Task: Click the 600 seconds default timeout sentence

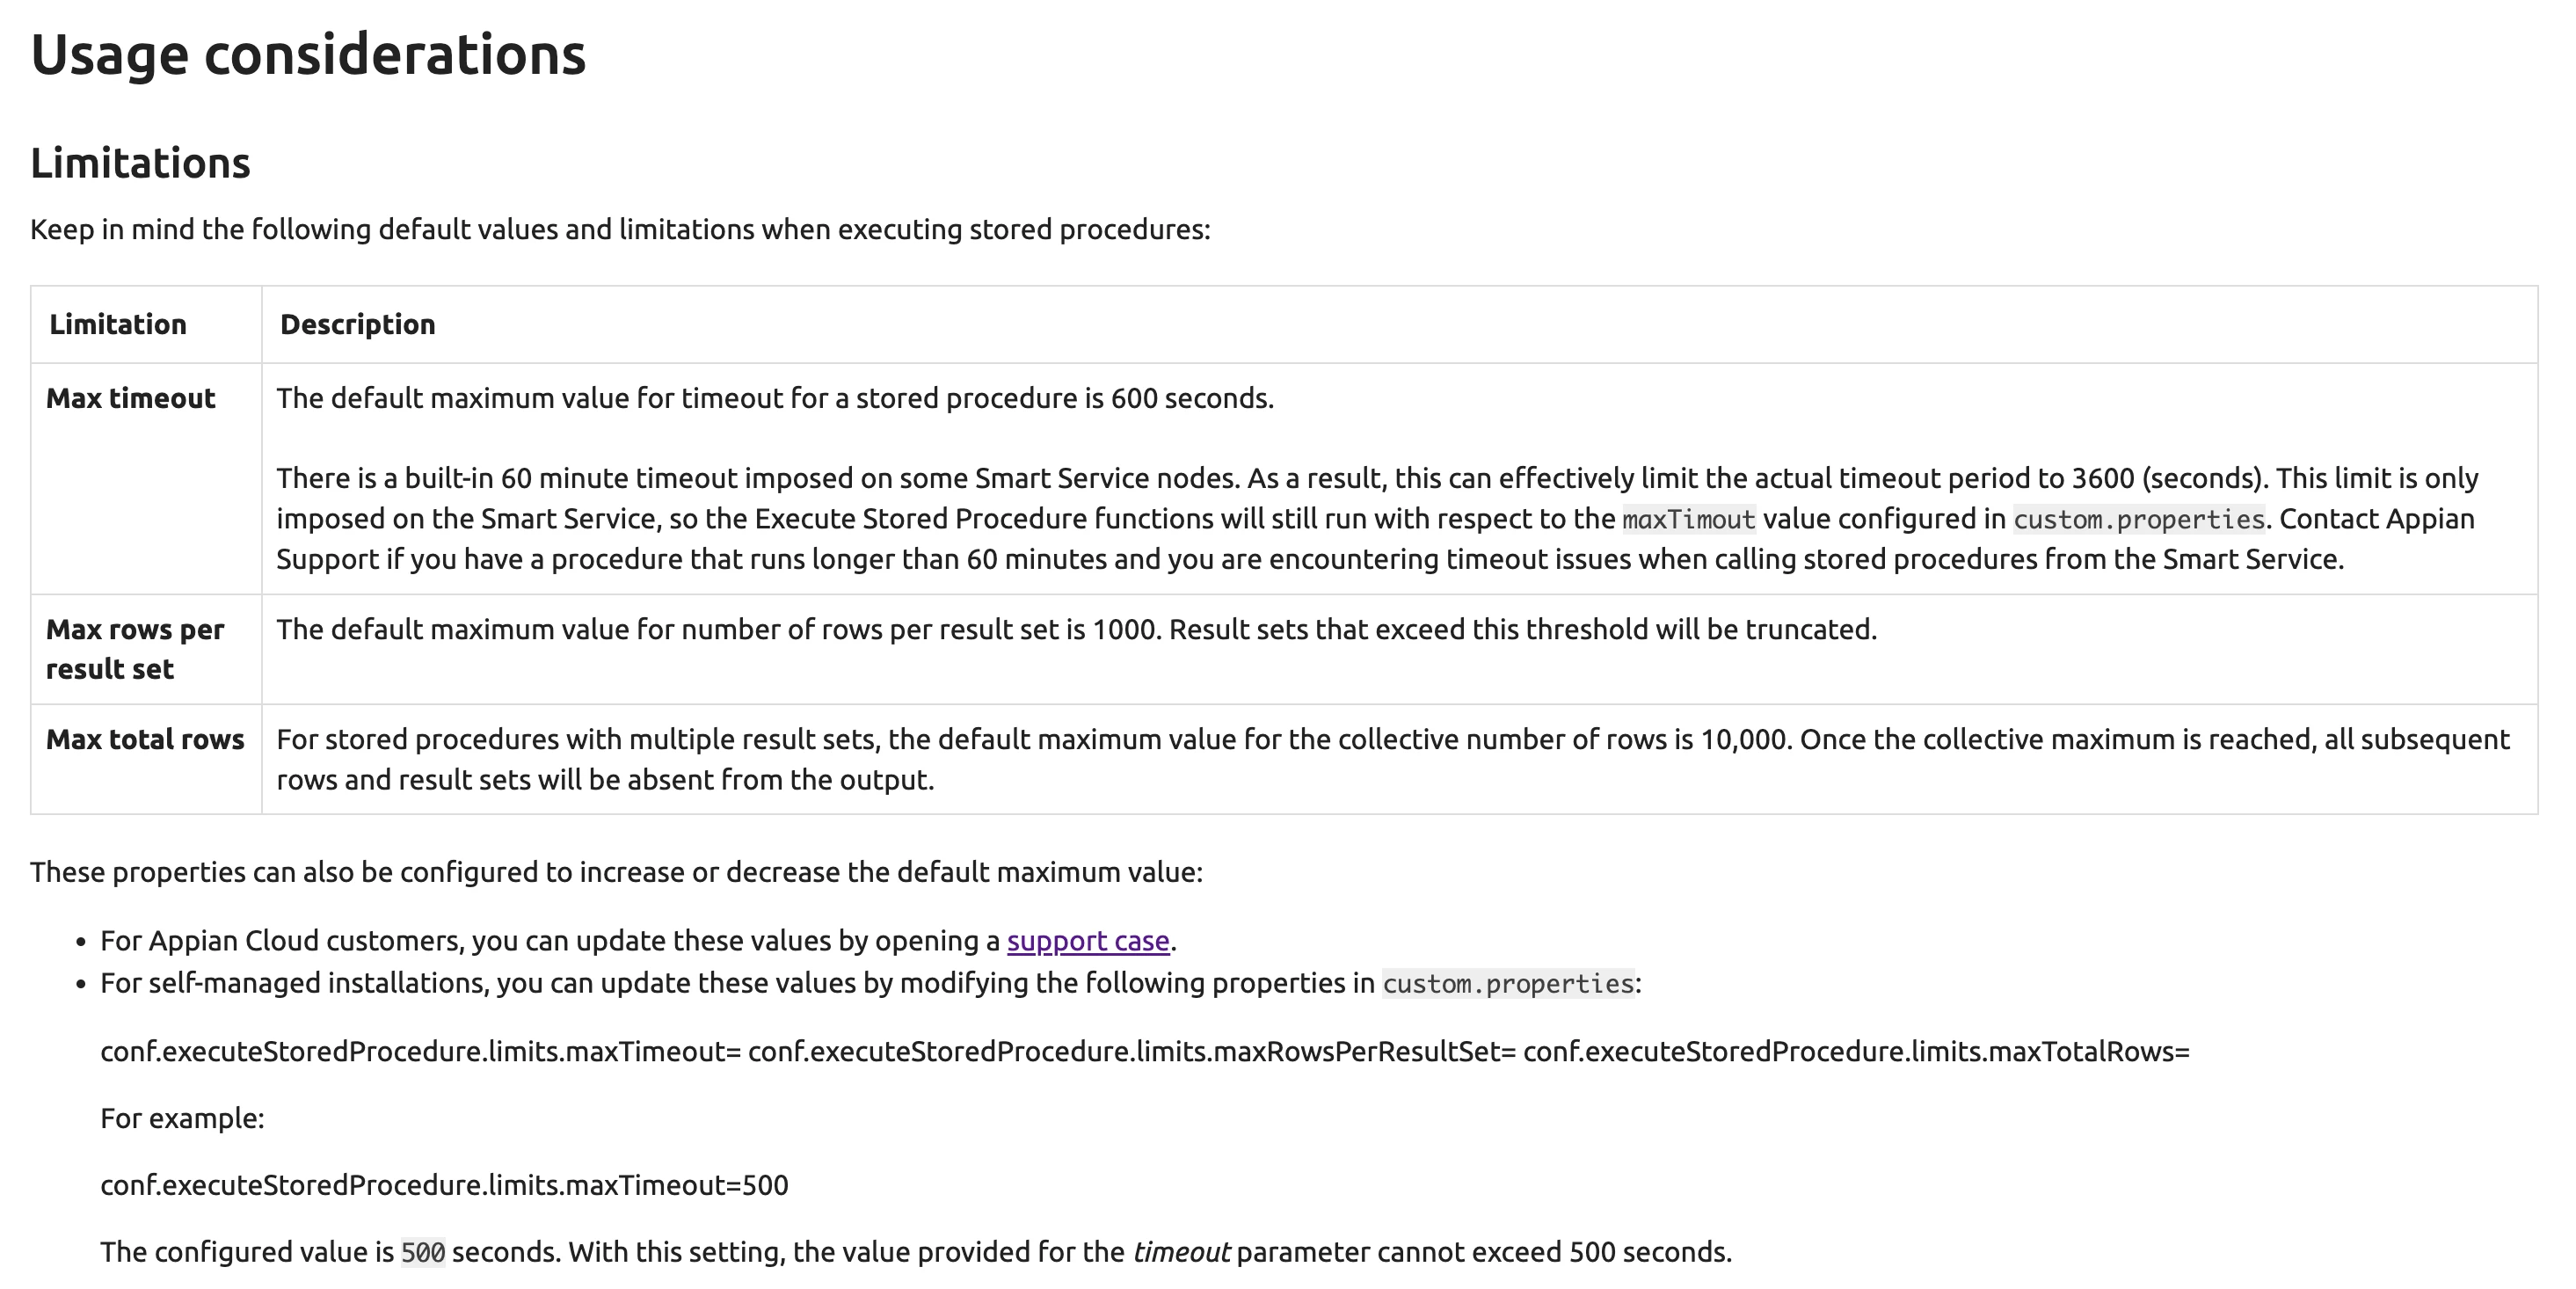Action: 775,398
